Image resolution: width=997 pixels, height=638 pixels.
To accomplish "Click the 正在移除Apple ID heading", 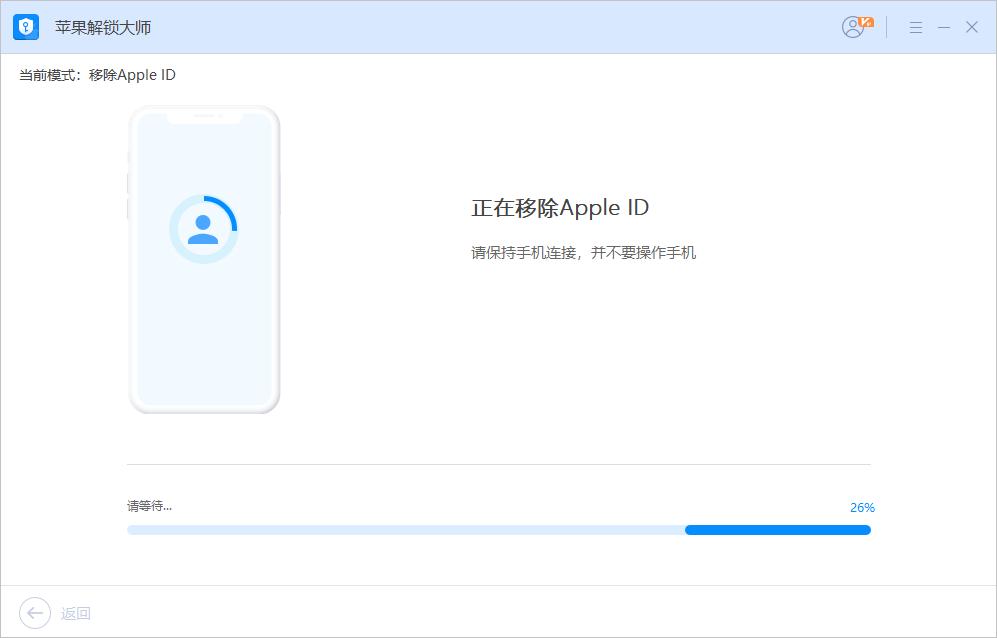I will (x=560, y=208).
